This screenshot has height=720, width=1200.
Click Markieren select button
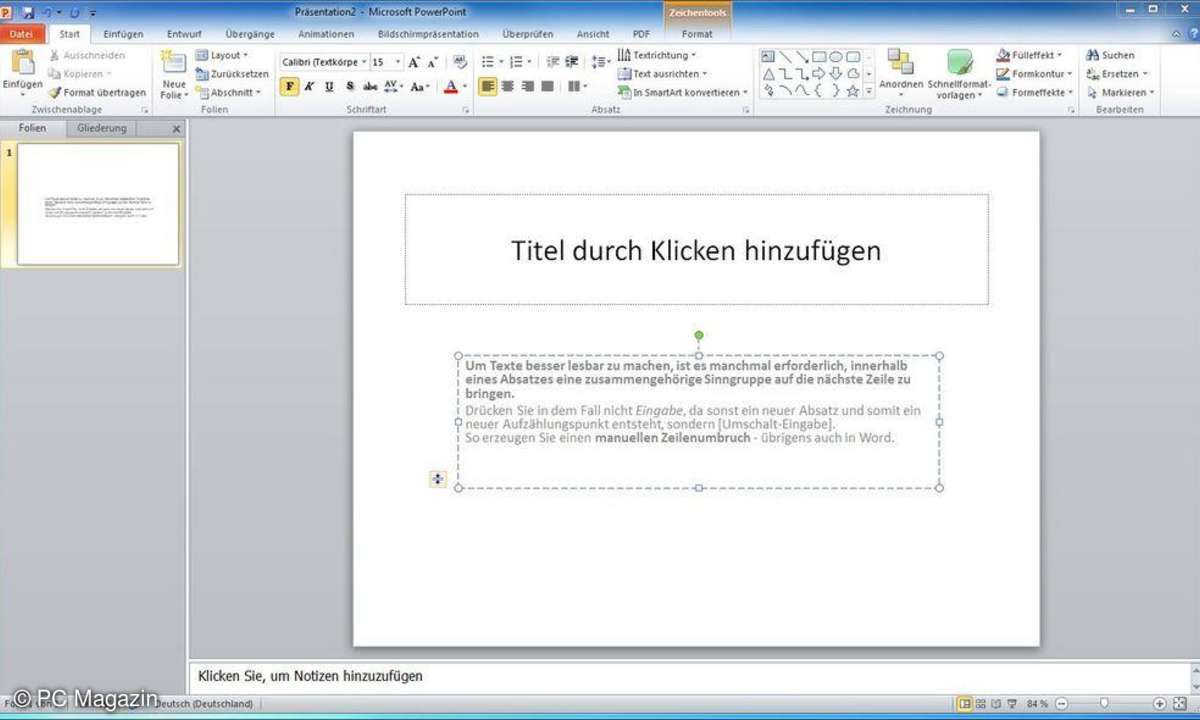pyautogui.click(x=1120, y=92)
